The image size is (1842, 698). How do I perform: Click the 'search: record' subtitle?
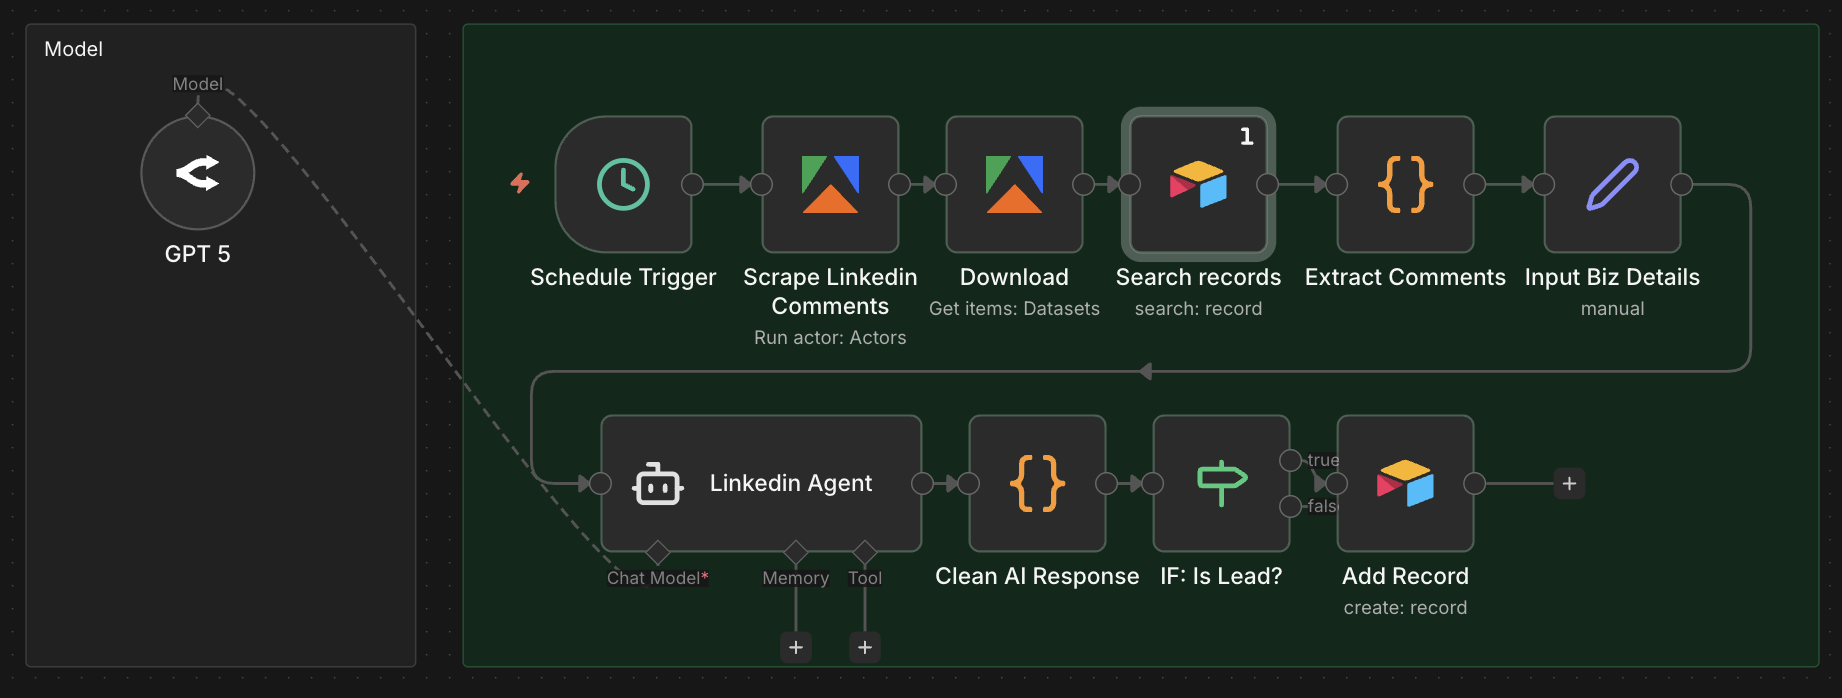click(x=1198, y=309)
